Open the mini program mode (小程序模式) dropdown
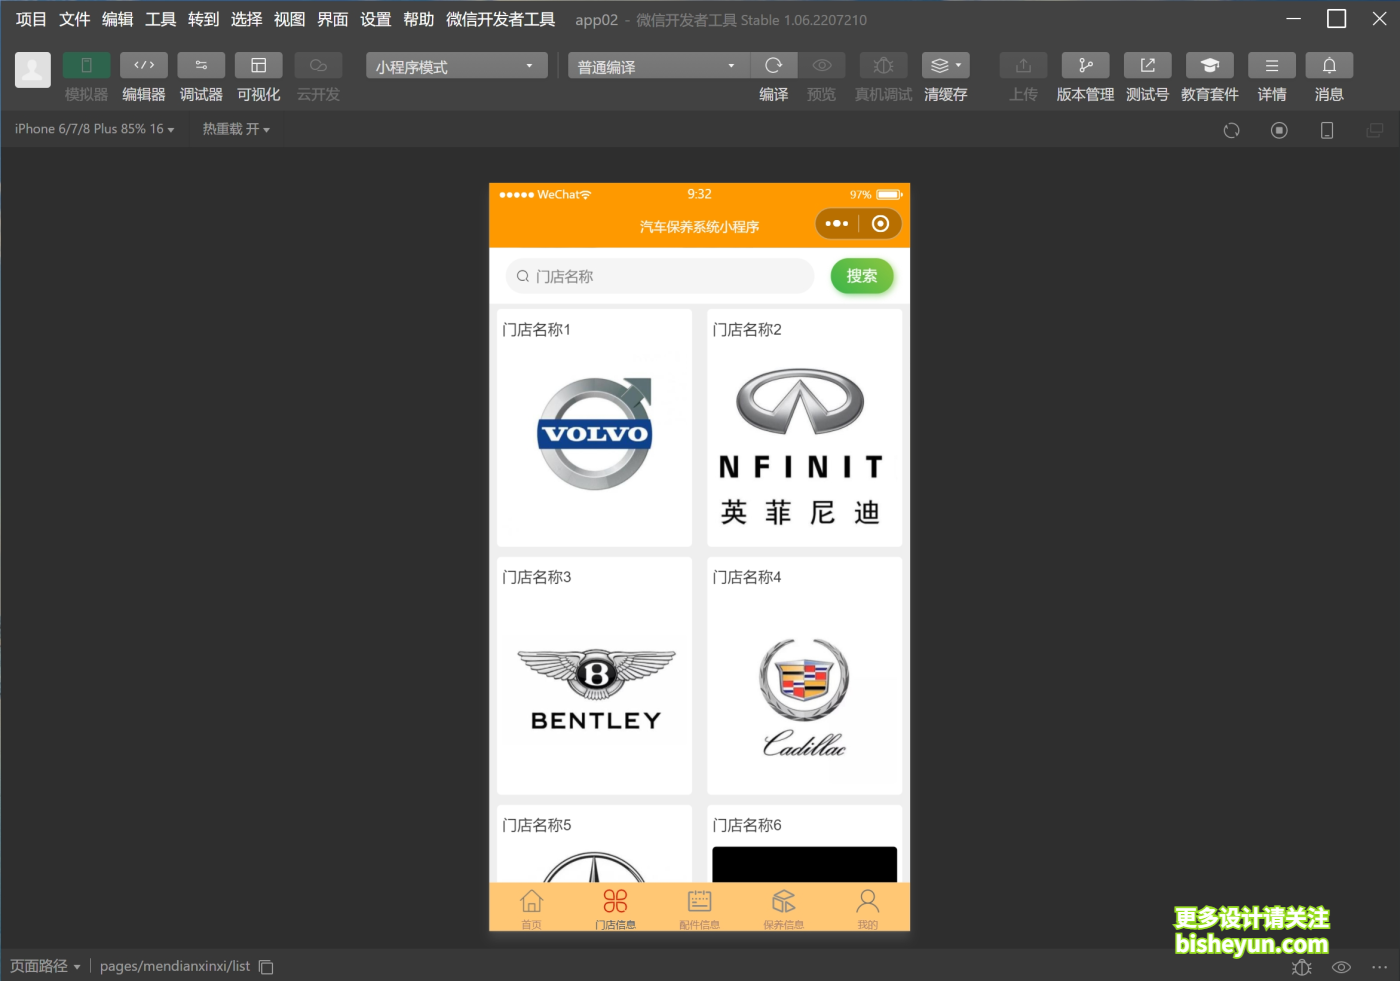This screenshot has height=981, width=1400. tap(456, 66)
